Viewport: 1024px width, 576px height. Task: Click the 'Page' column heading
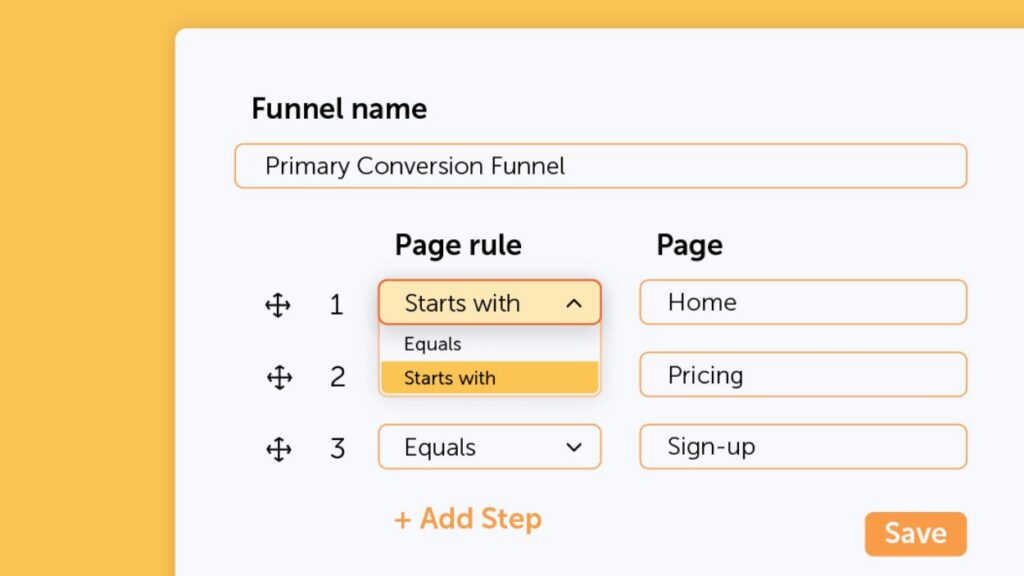pyautogui.click(x=689, y=245)
